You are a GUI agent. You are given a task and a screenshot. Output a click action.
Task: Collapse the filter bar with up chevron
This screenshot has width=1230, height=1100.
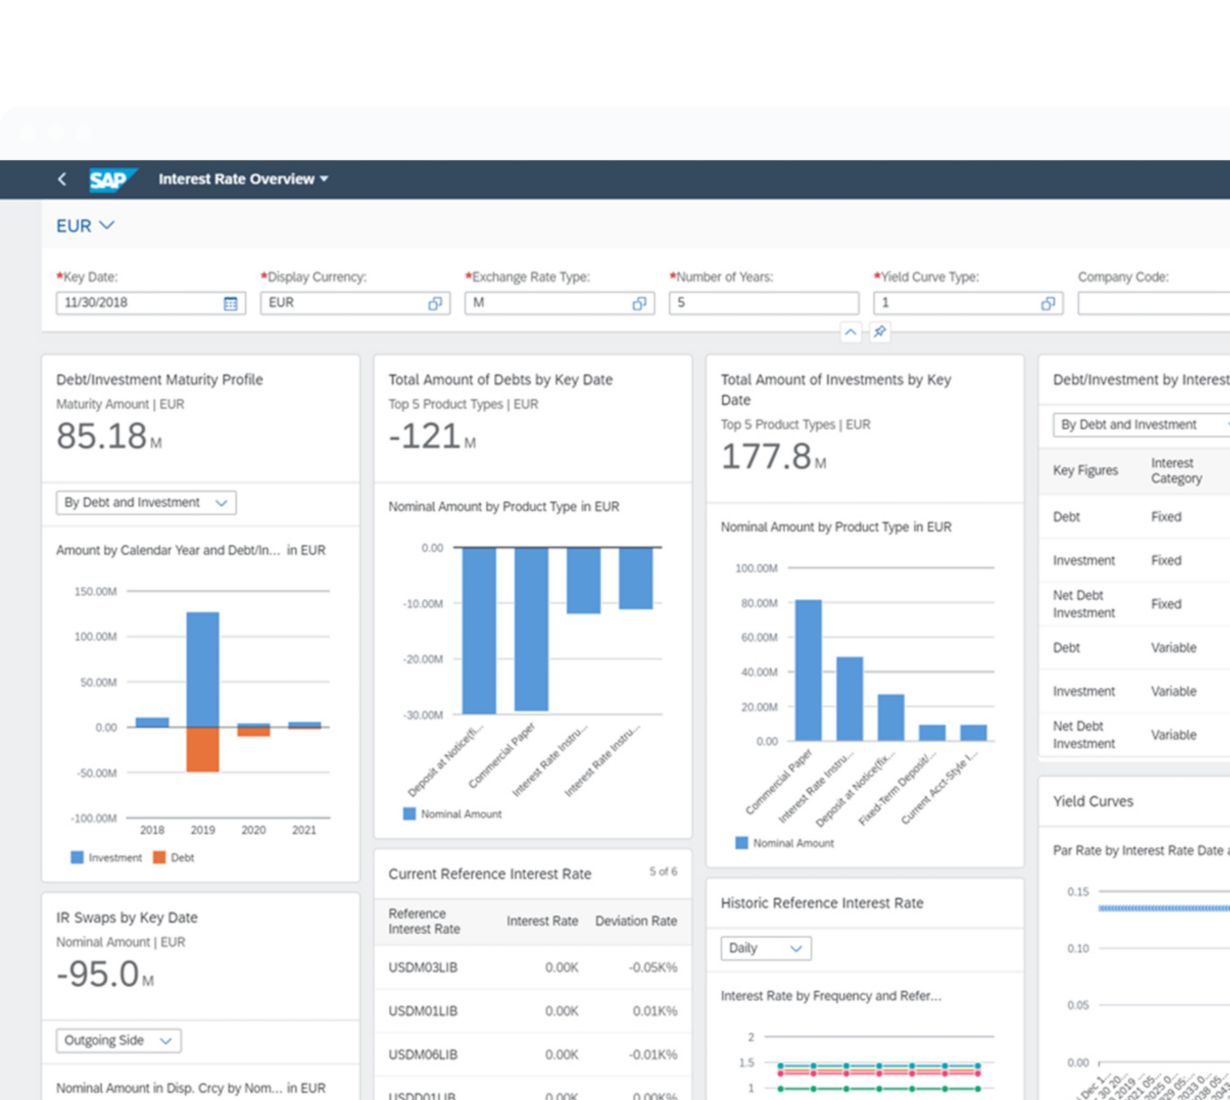pos(850,332)
